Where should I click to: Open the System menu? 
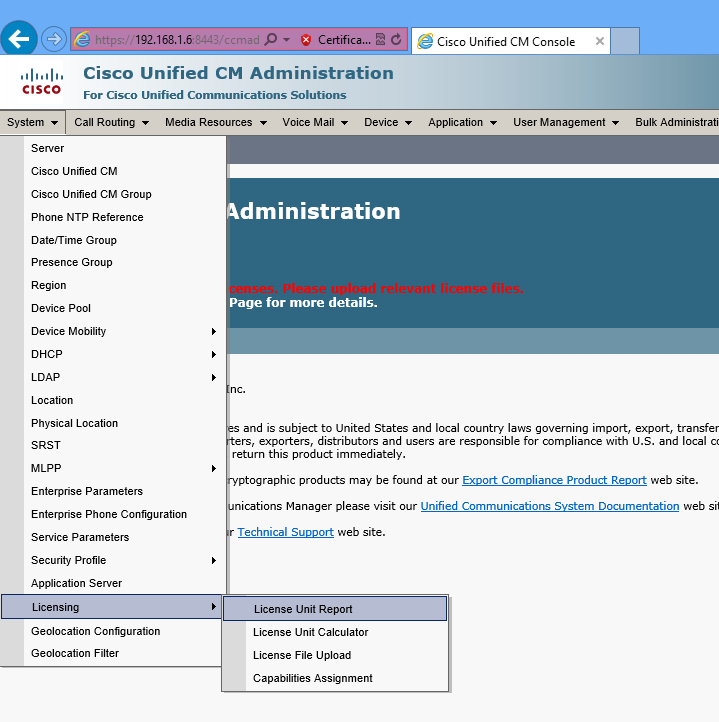(x=32, y=122)
